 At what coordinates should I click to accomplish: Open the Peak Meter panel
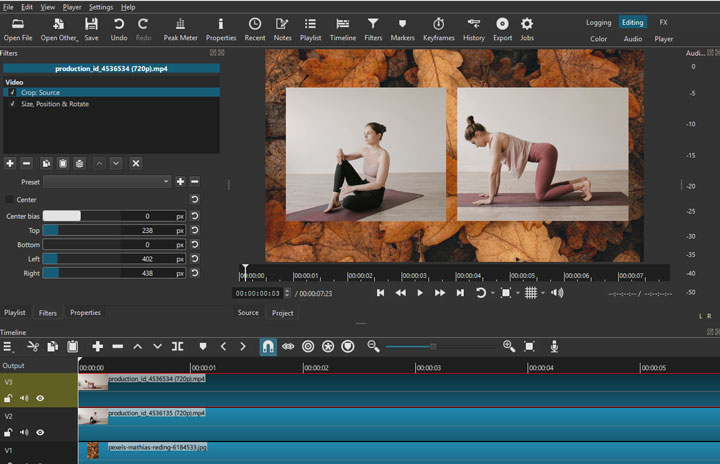coord(180,28)
